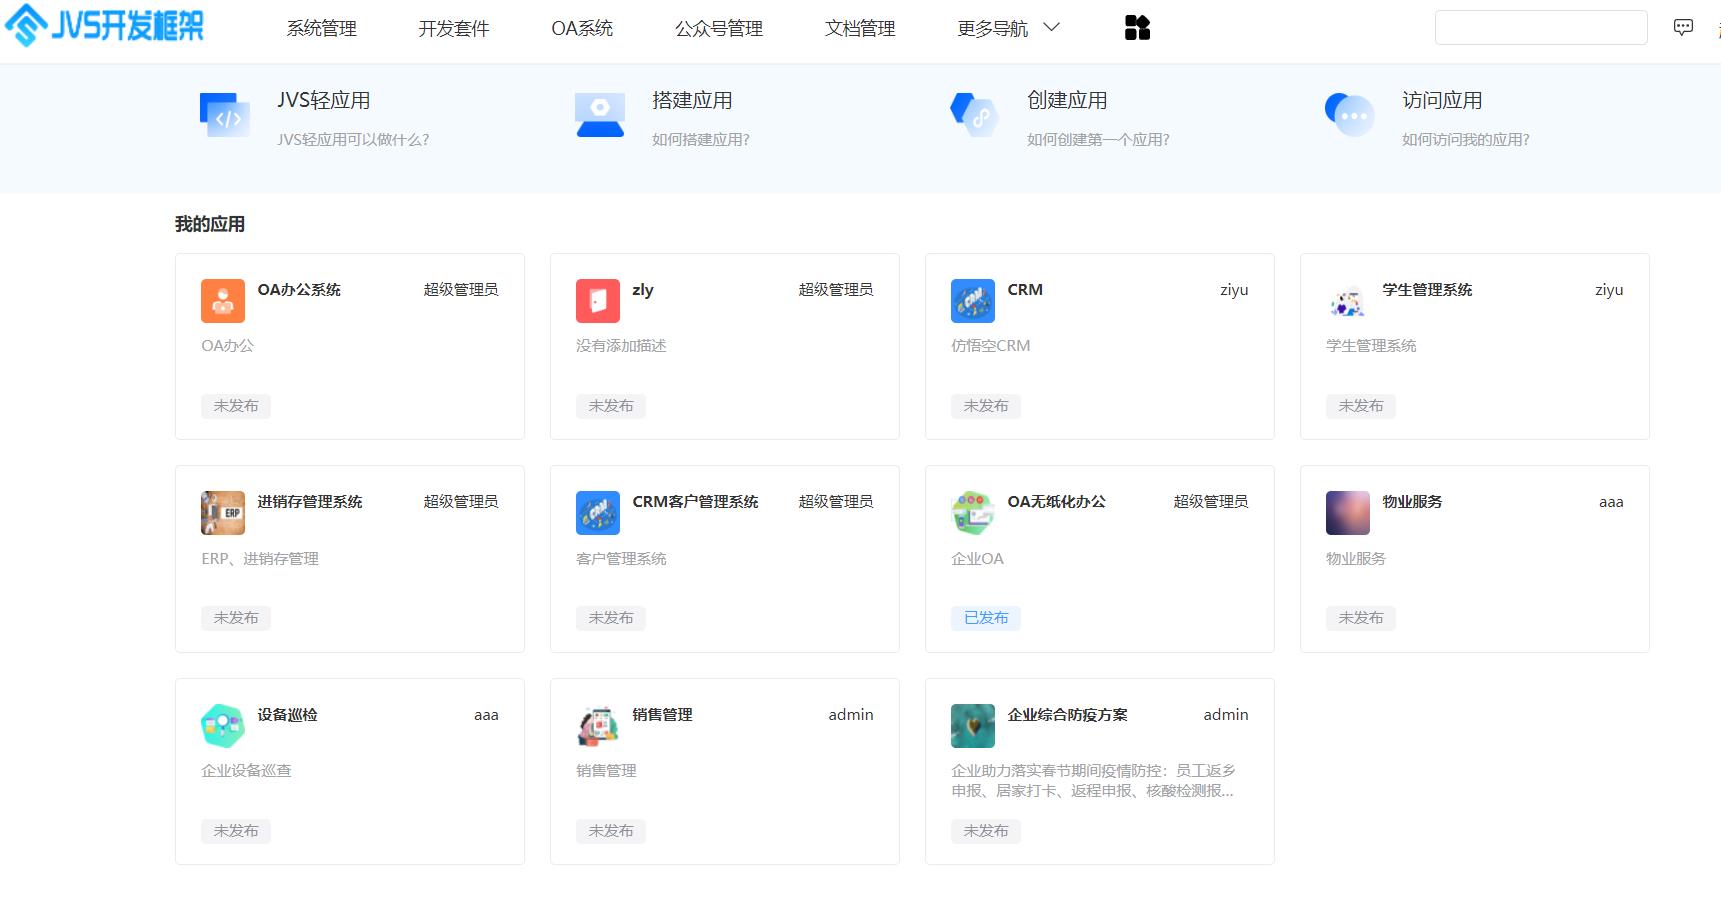Click the JVS轻应用 code window icon
The width and height of the screenshot is (1721, 910).
point(225,115)
